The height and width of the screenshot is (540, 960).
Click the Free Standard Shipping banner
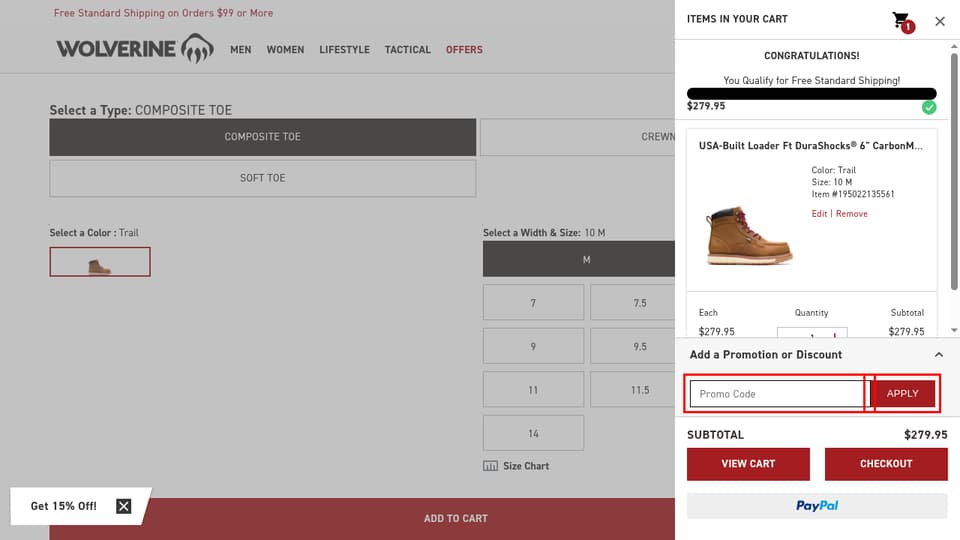(x=163, y=13)
